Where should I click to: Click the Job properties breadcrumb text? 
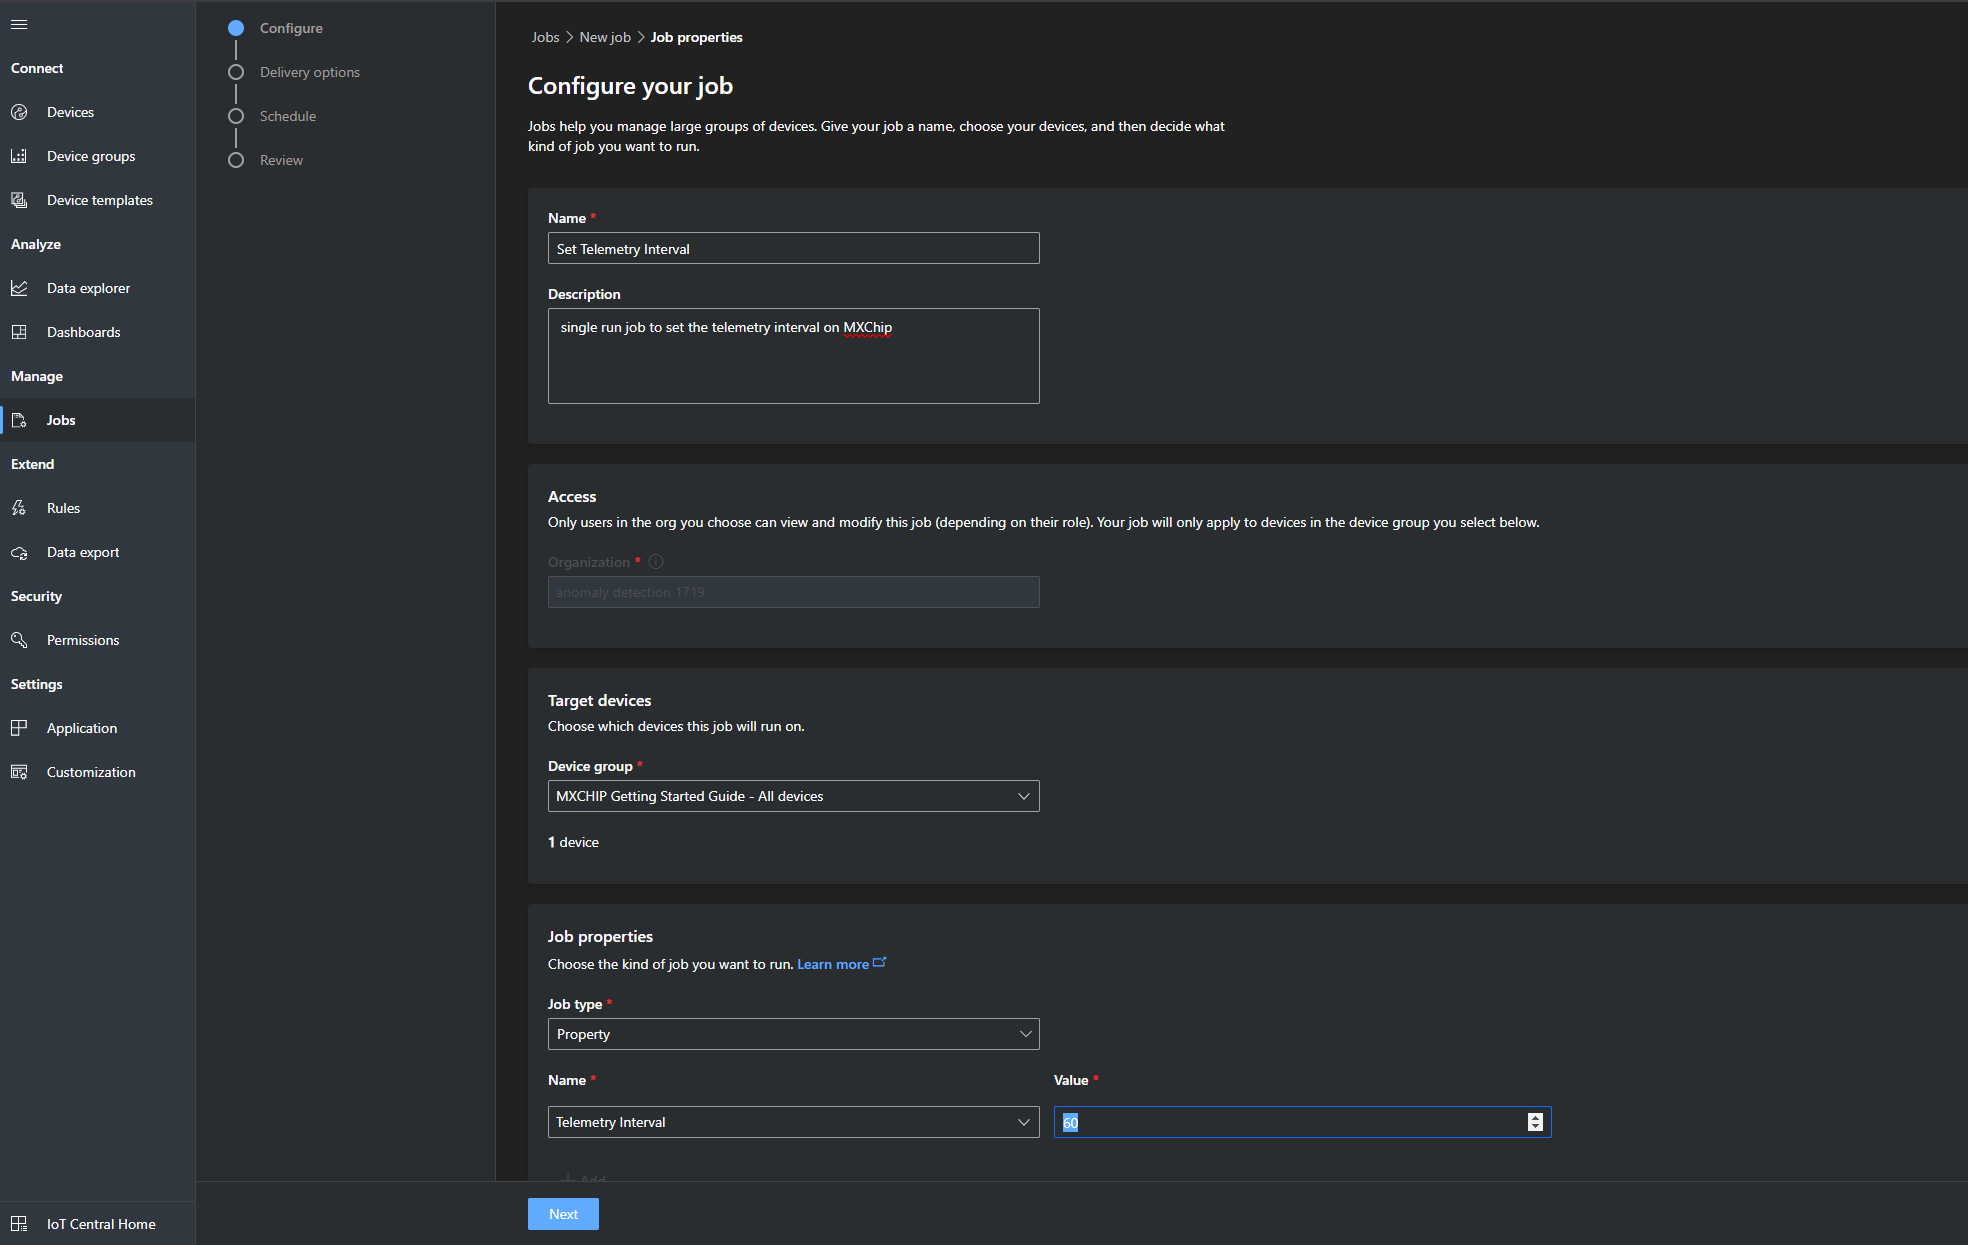point(696,37)
